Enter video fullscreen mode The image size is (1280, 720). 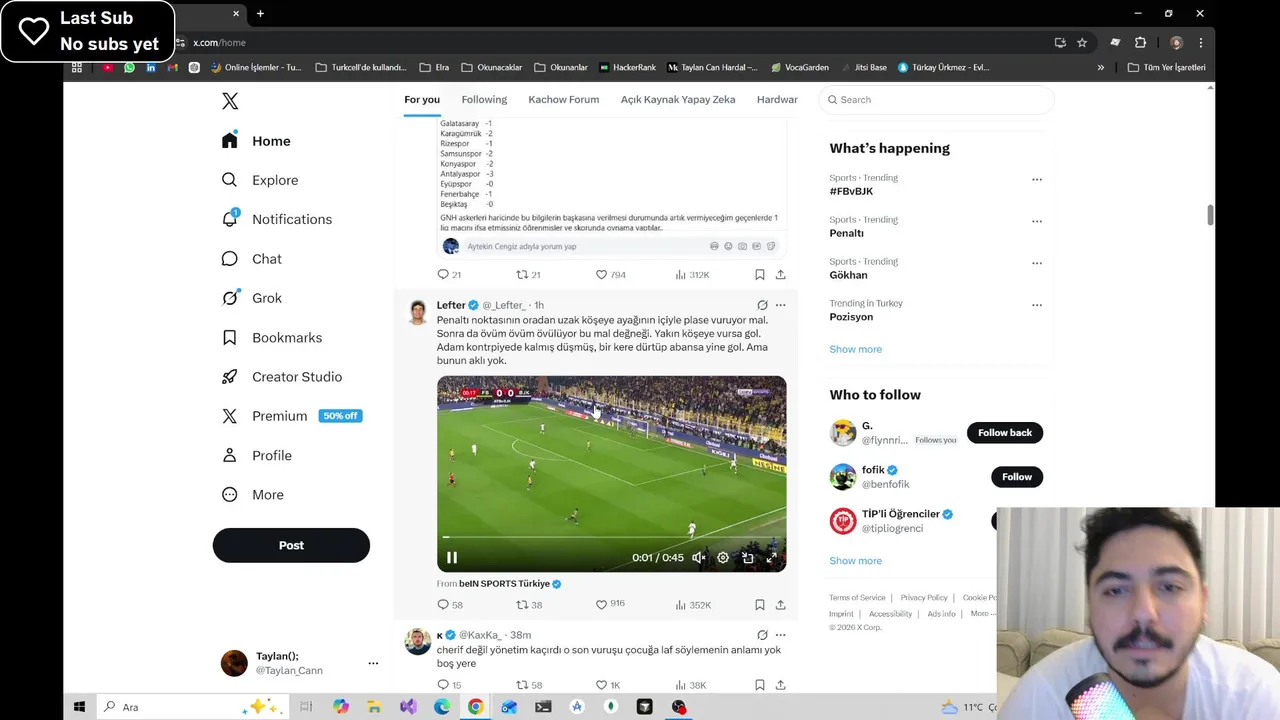click(x=771, y=558)
